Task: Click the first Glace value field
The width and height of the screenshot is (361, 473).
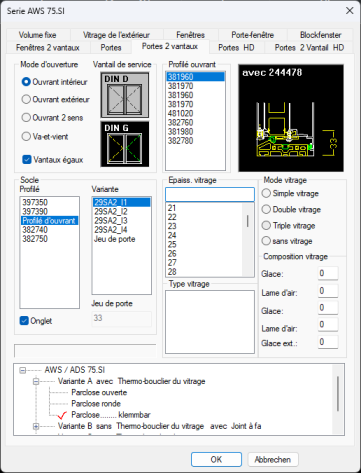Action: [328, 274]
